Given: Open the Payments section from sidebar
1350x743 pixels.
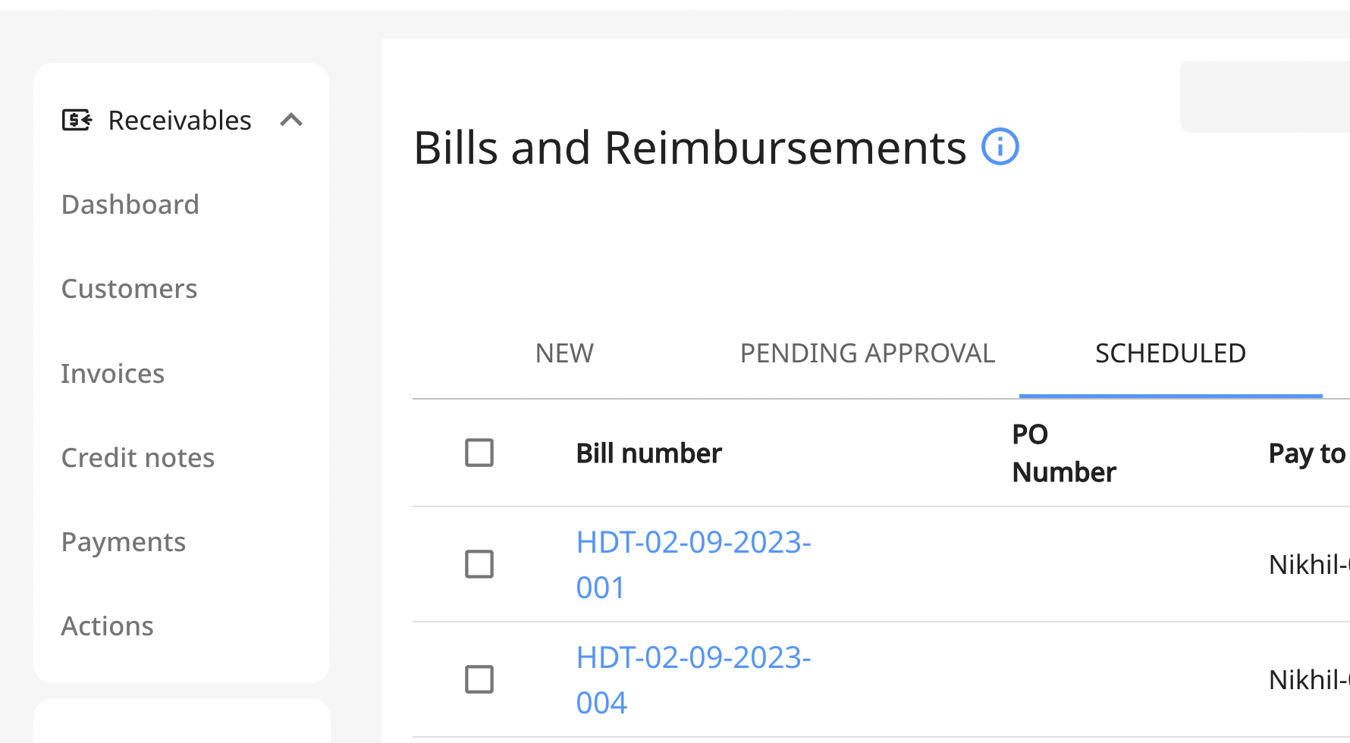Looking at the screenshot, I should [123, 541].
